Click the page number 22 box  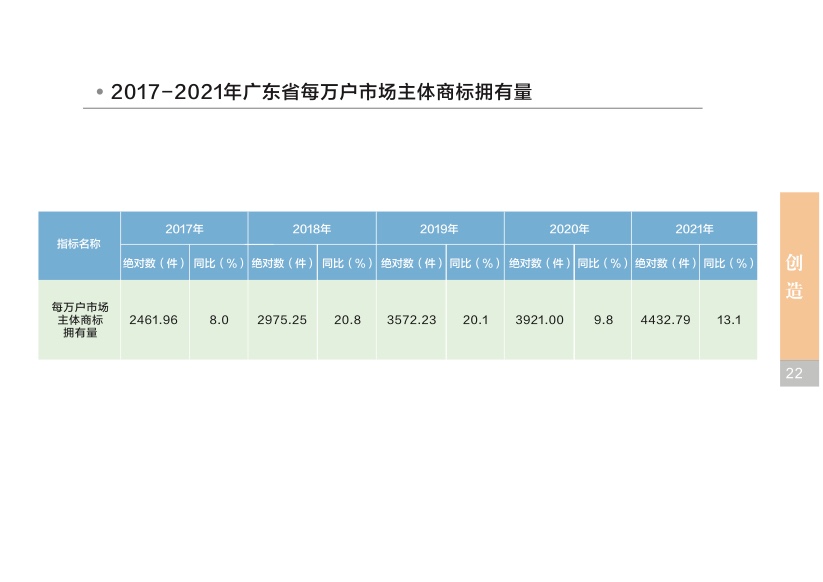(x=795, y=373)
